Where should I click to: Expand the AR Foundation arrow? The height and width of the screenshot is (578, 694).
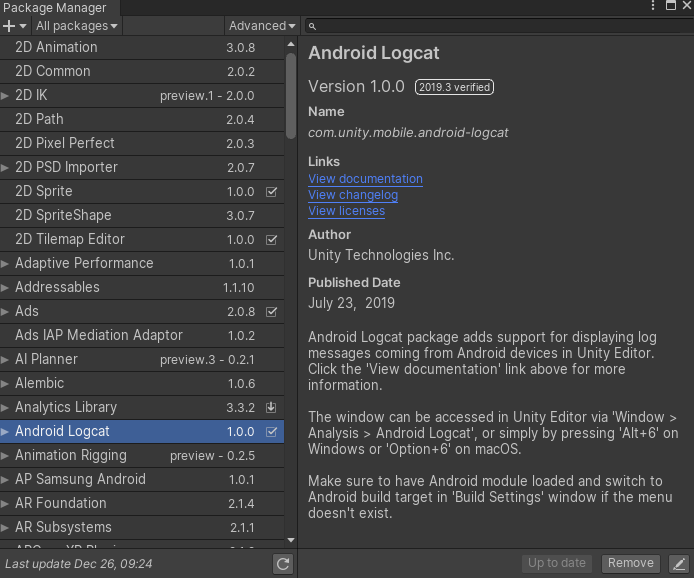5,504
